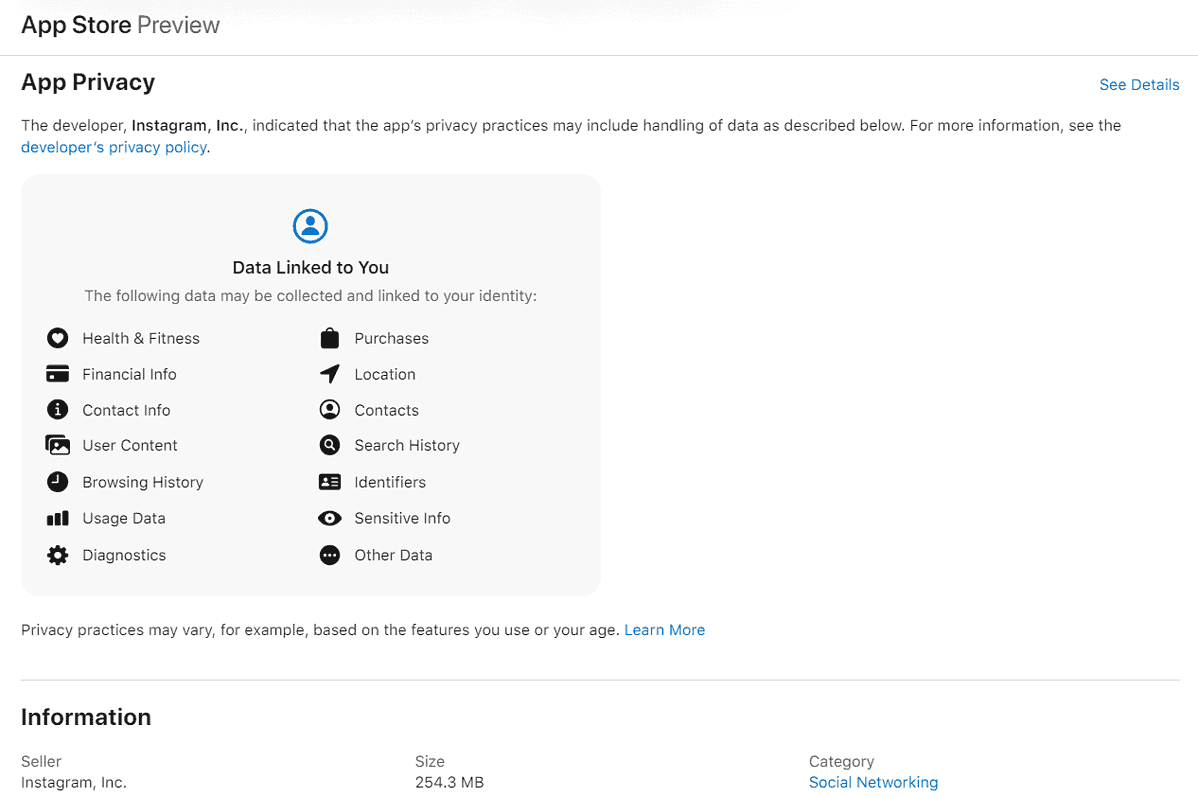The height and width of the screenshot is (797, 1198).
Task: Open the developer's privacy policy link
Action: pyautogui.click(x=114, y=147)
